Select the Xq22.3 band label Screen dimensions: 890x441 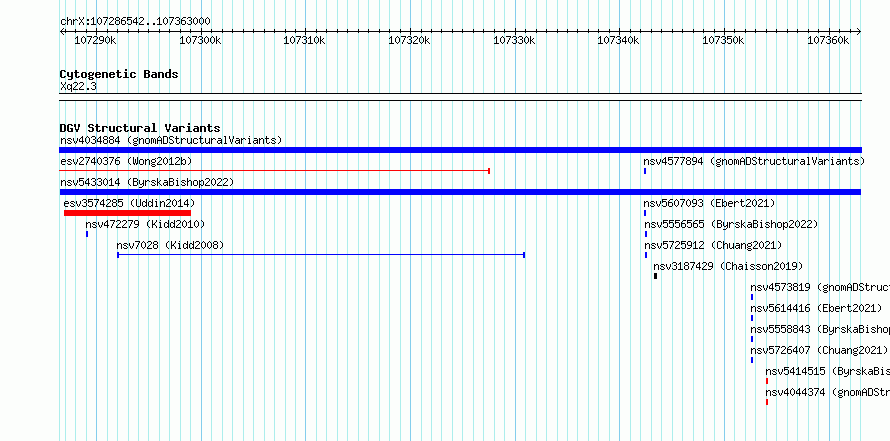(x=78, y=86)
